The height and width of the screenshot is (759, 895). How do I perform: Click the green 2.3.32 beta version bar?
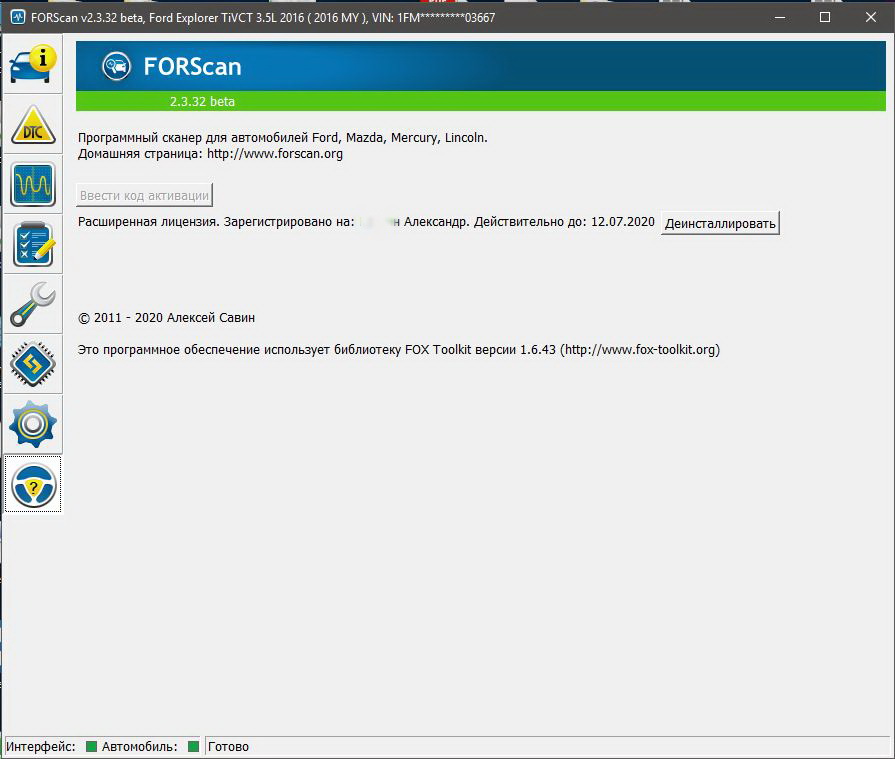click(x=480, y=101)
